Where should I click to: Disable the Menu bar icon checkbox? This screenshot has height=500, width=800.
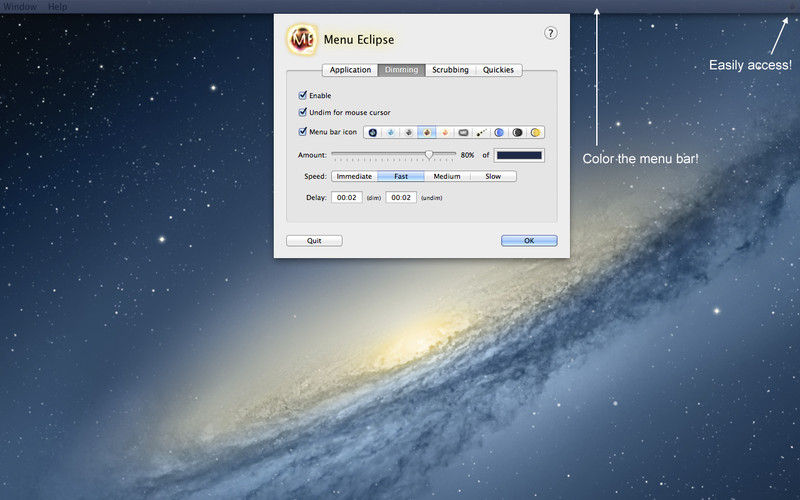303,131
